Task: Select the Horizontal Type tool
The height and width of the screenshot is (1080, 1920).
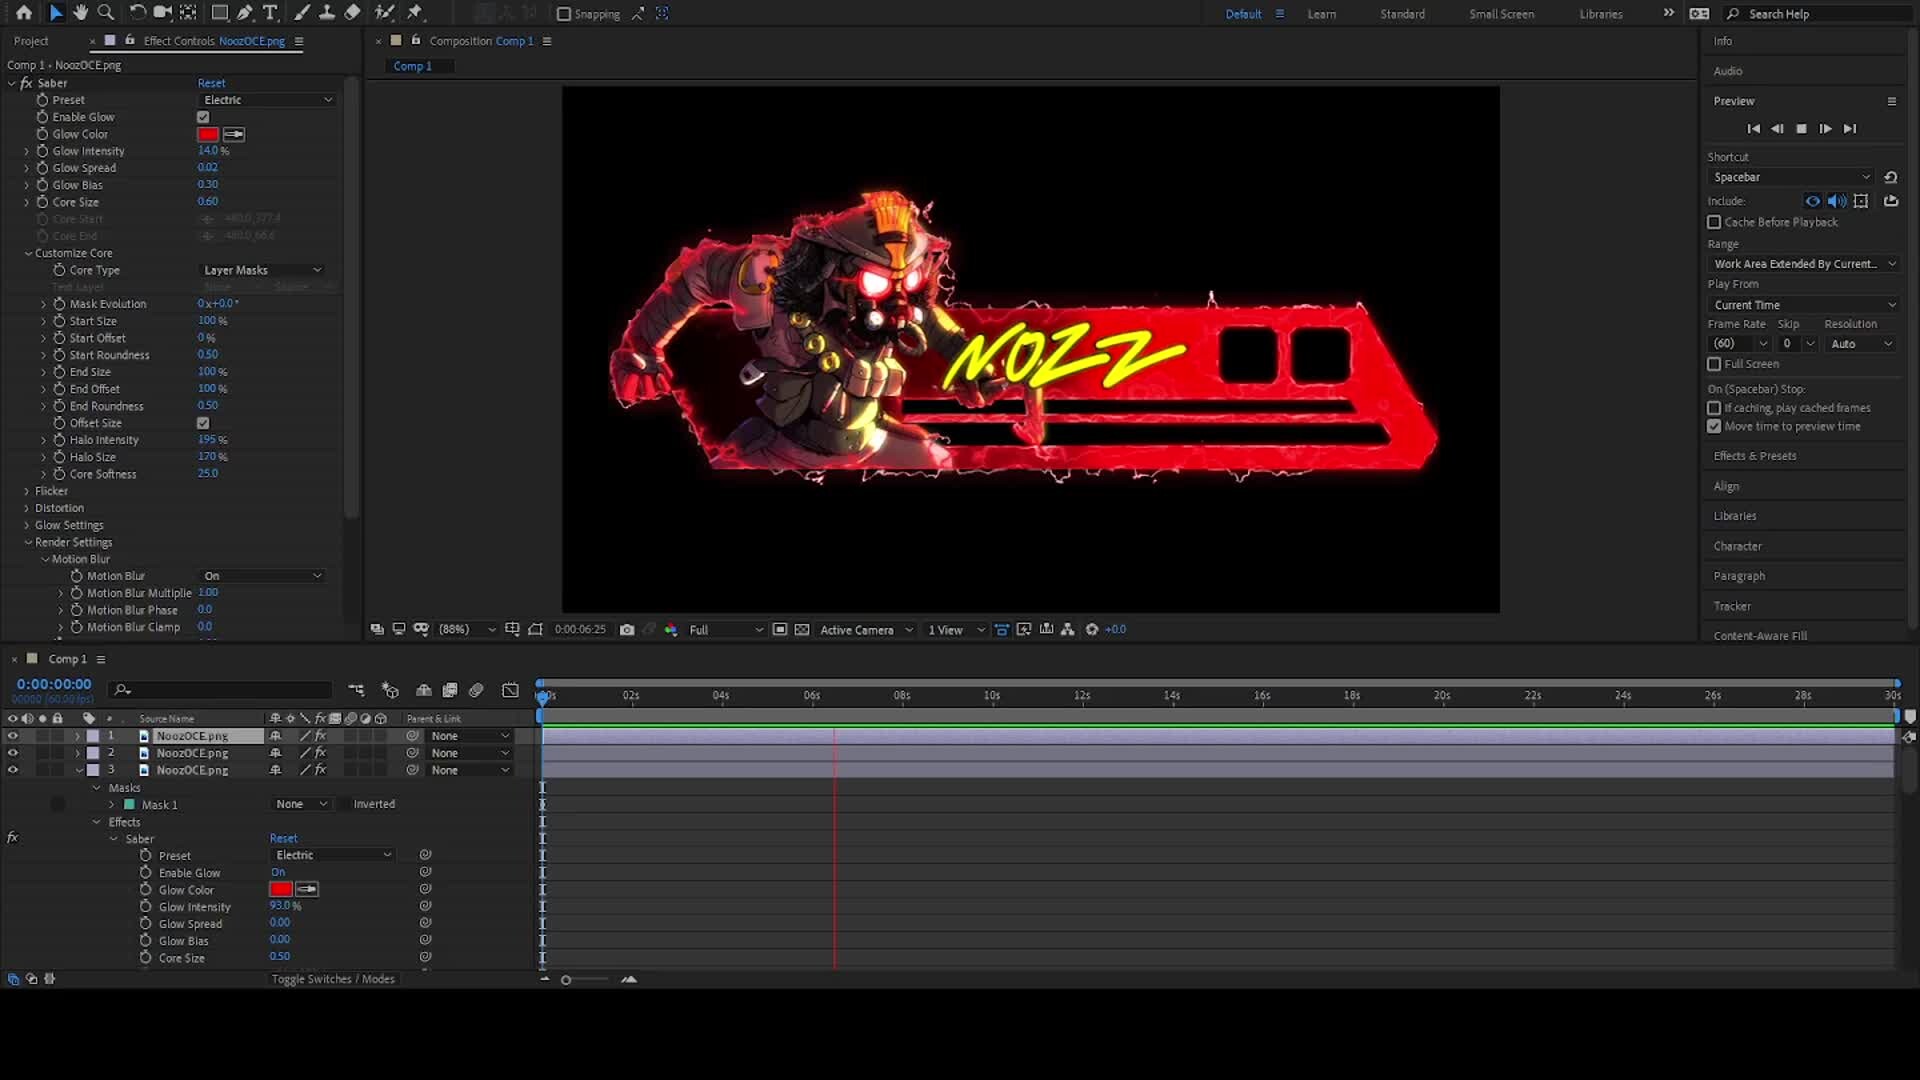Action: tap(270, 13)
